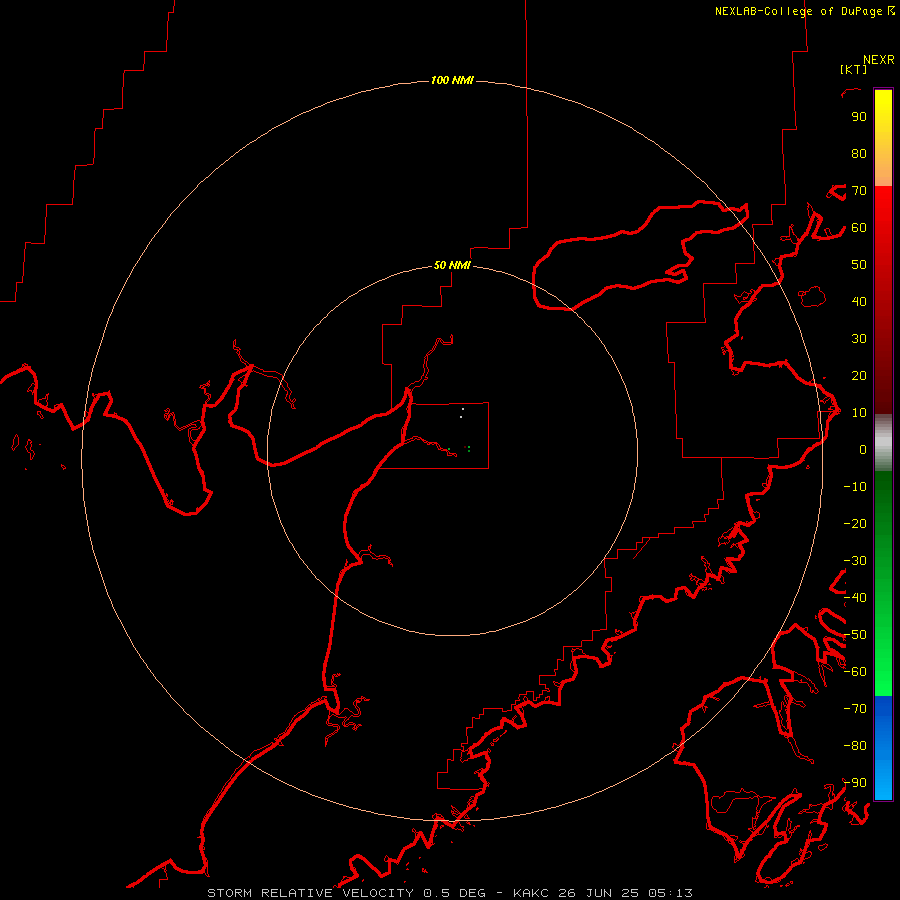Image resolution: width=900 pixels, height=900 pixels.
Task: Select the 100 NMI range ring label
Action: tap(452, 80)
